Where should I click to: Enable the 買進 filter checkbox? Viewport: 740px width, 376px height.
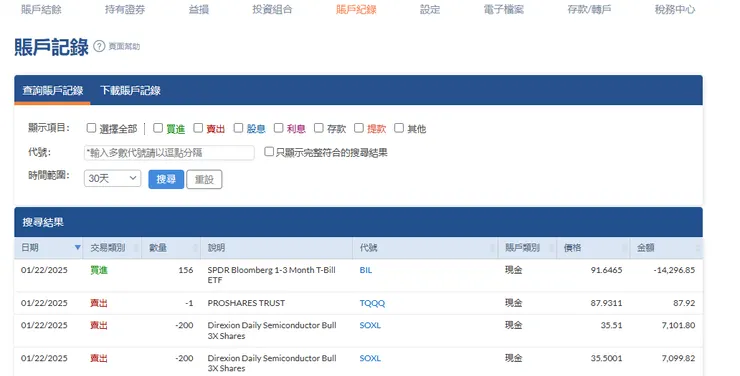158,128
